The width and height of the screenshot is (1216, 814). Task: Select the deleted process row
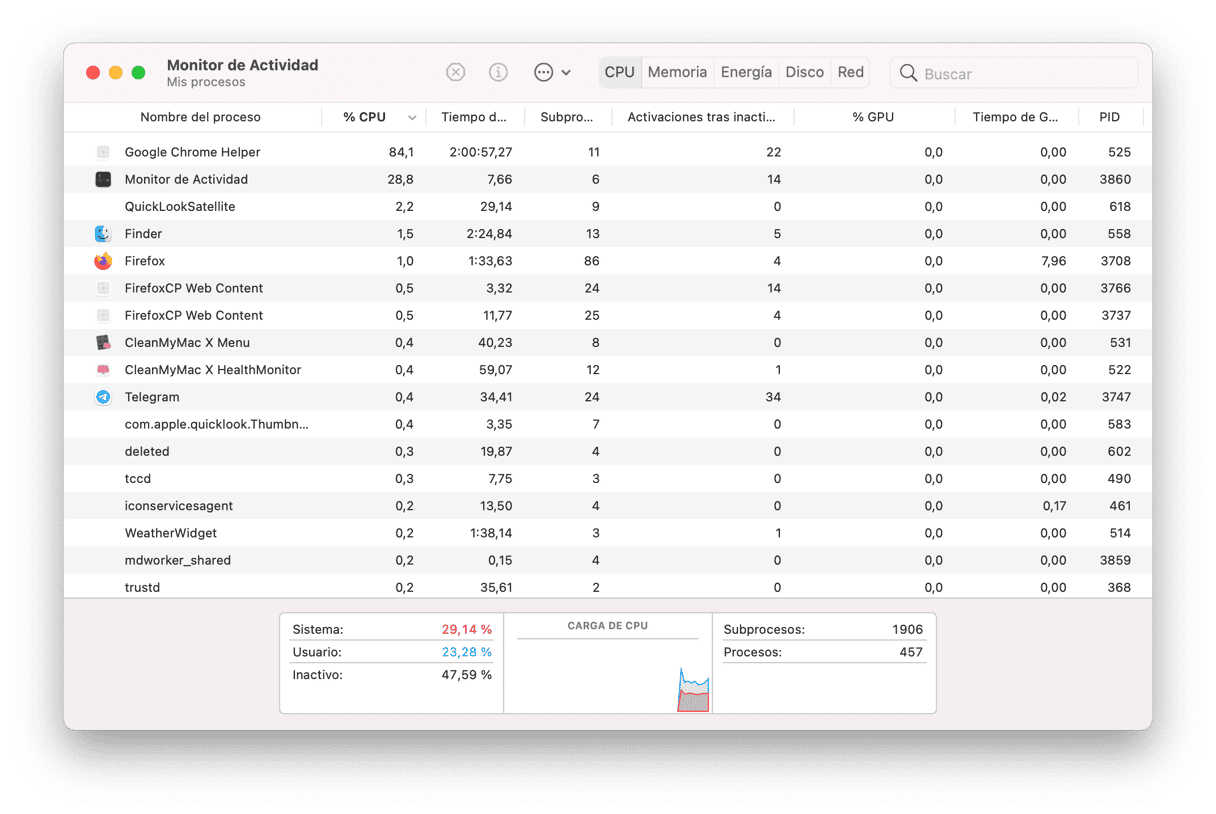pyautogui.click(x=608, y=451)
